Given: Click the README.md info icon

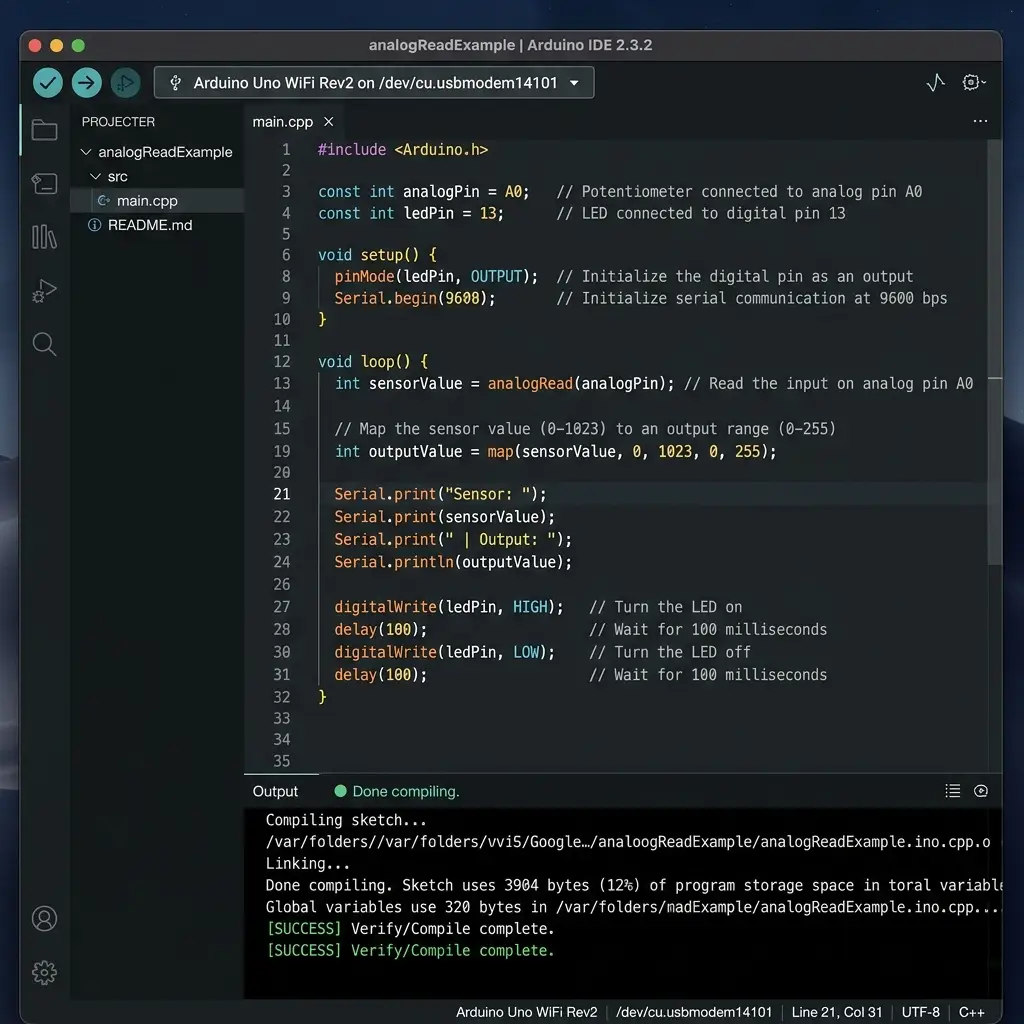Looking at the screenshot, I should 95,225.
